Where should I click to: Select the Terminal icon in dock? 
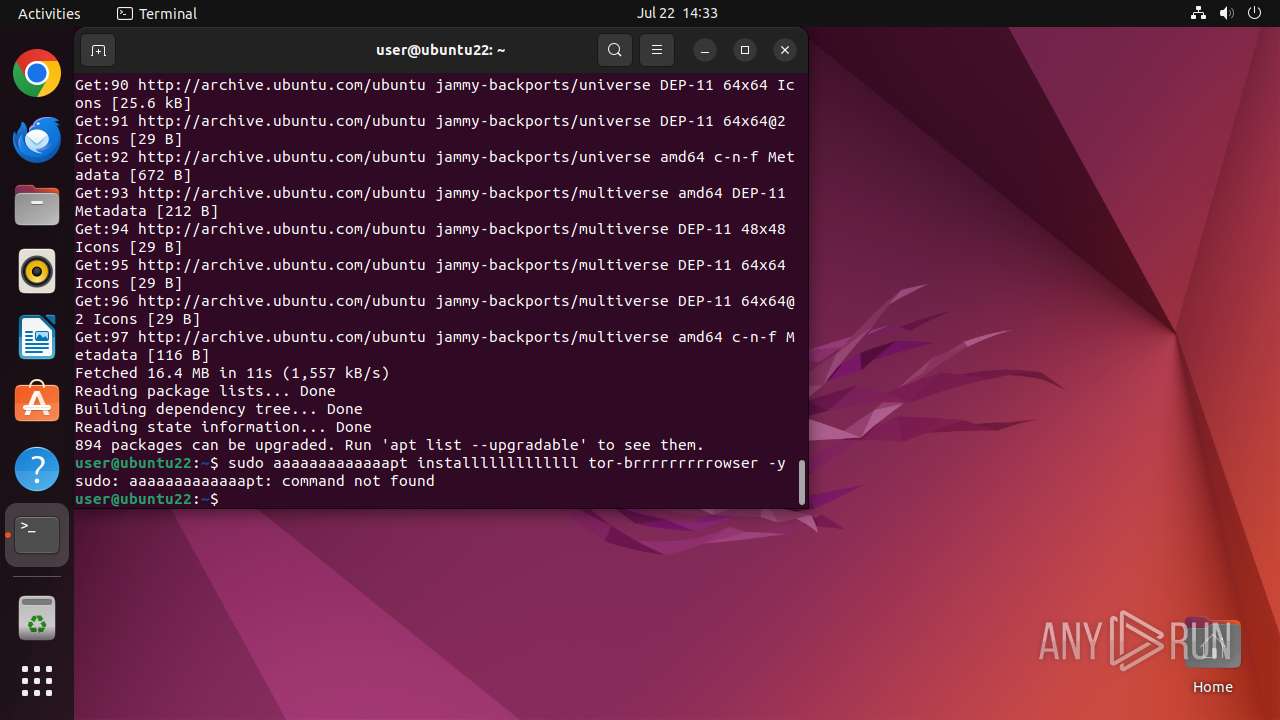tap(37, 535)
